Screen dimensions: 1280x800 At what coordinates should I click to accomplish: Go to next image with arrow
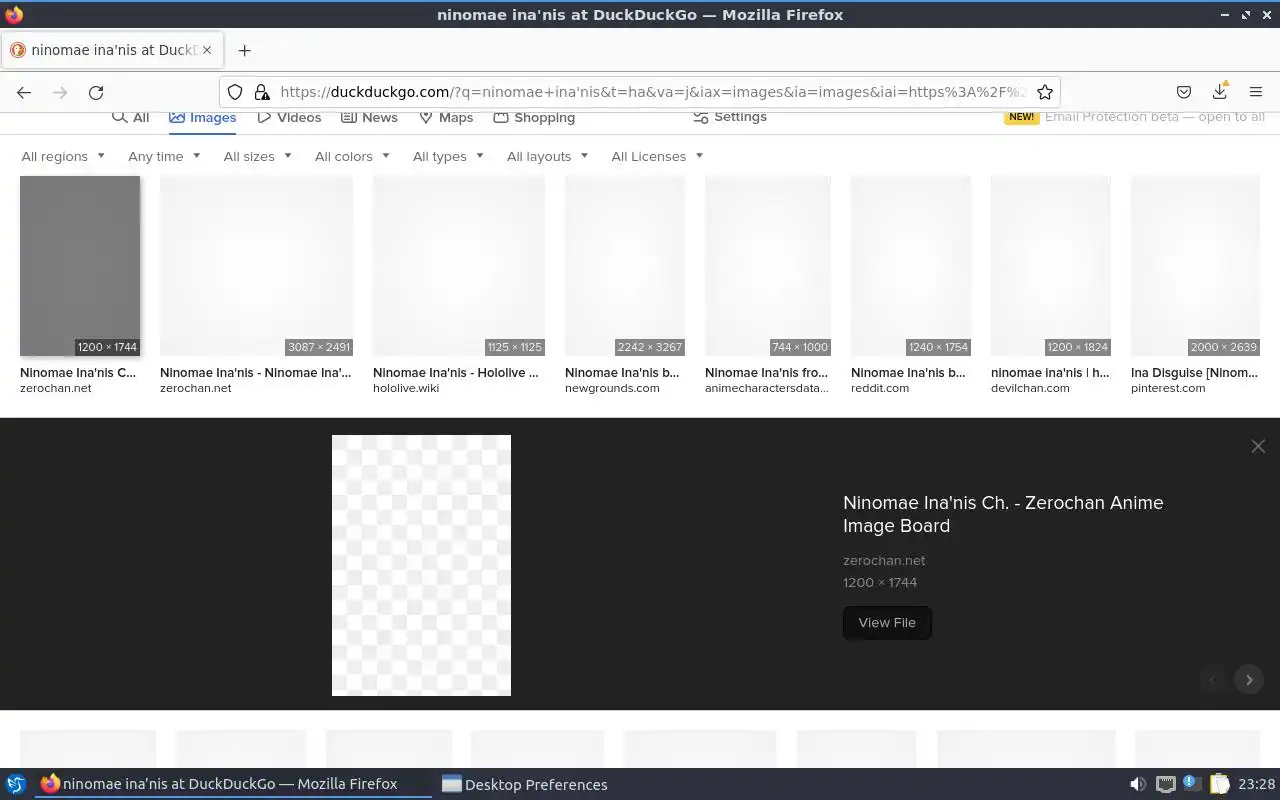(1249, 680)
